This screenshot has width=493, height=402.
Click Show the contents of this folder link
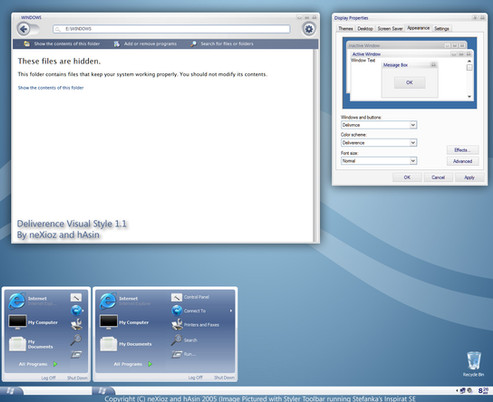51,88
